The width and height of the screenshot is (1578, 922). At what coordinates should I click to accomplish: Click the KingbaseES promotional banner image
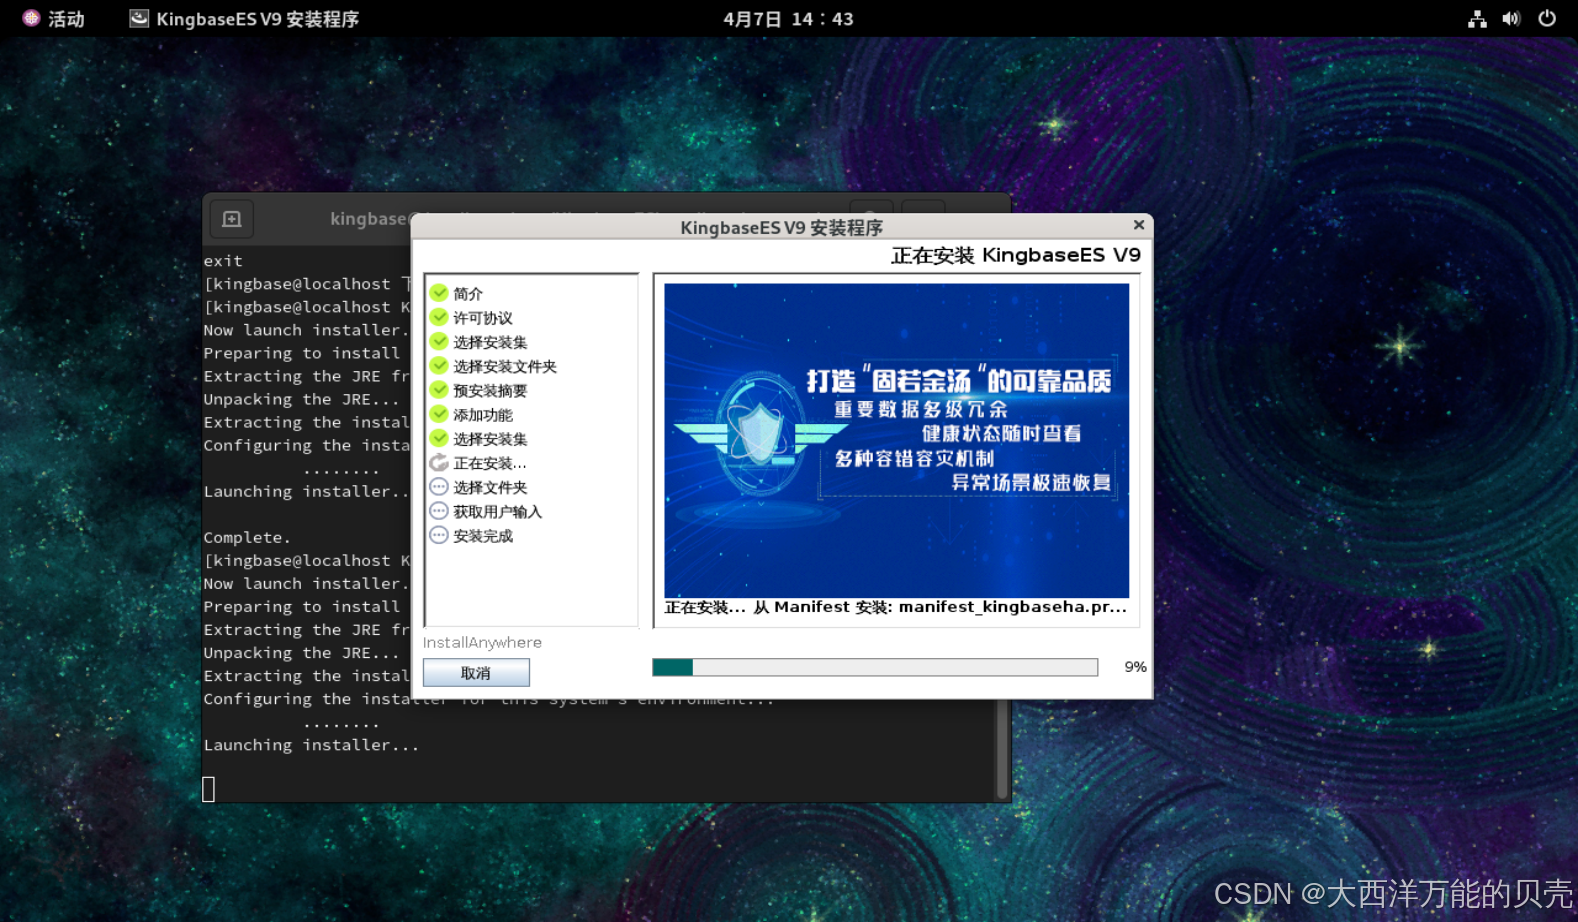(896, 440)
